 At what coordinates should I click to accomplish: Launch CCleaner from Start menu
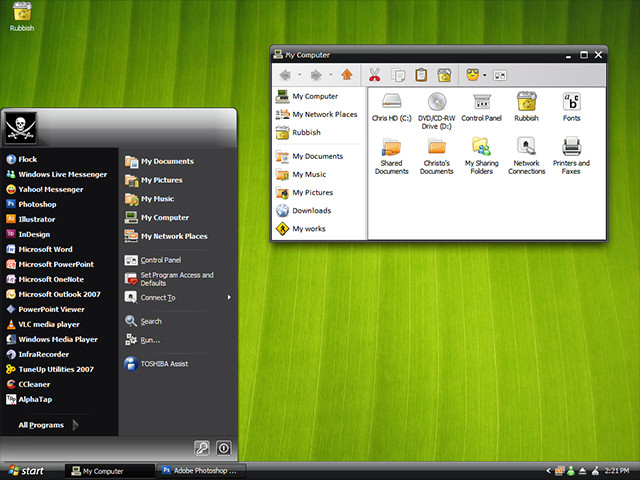[x=28, y=384]
